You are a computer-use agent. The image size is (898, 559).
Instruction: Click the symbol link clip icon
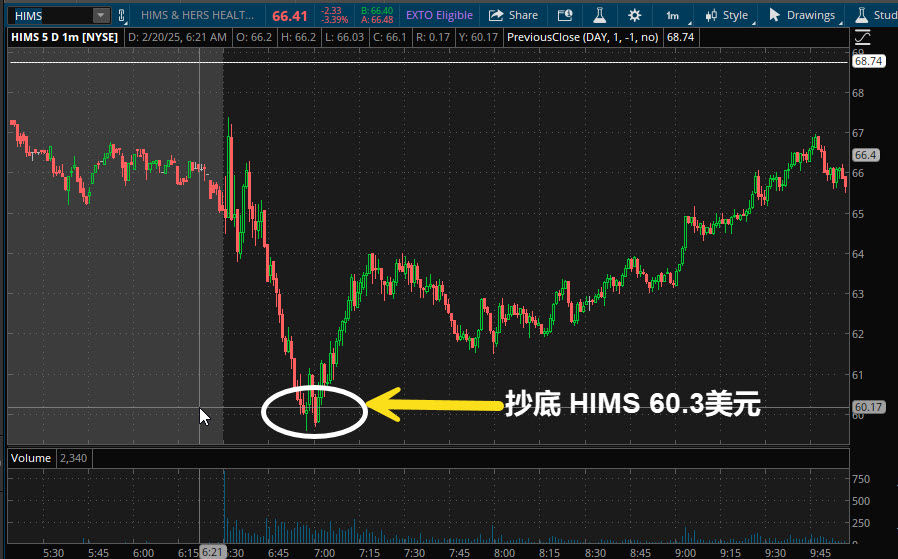click(121, 15)
